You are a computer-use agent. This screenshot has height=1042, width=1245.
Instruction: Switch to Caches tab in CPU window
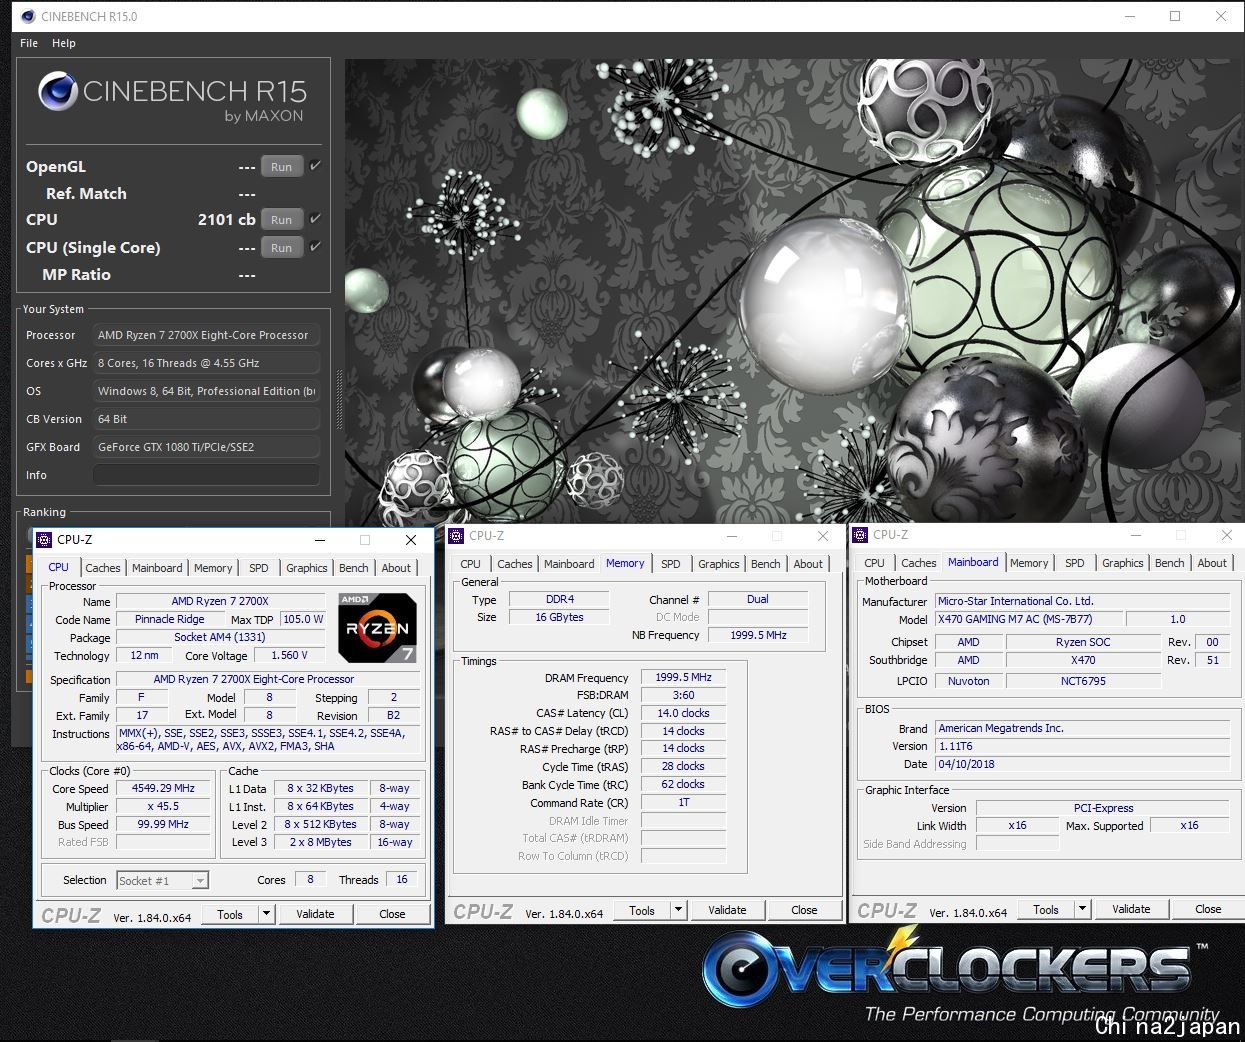pos(103,567)
